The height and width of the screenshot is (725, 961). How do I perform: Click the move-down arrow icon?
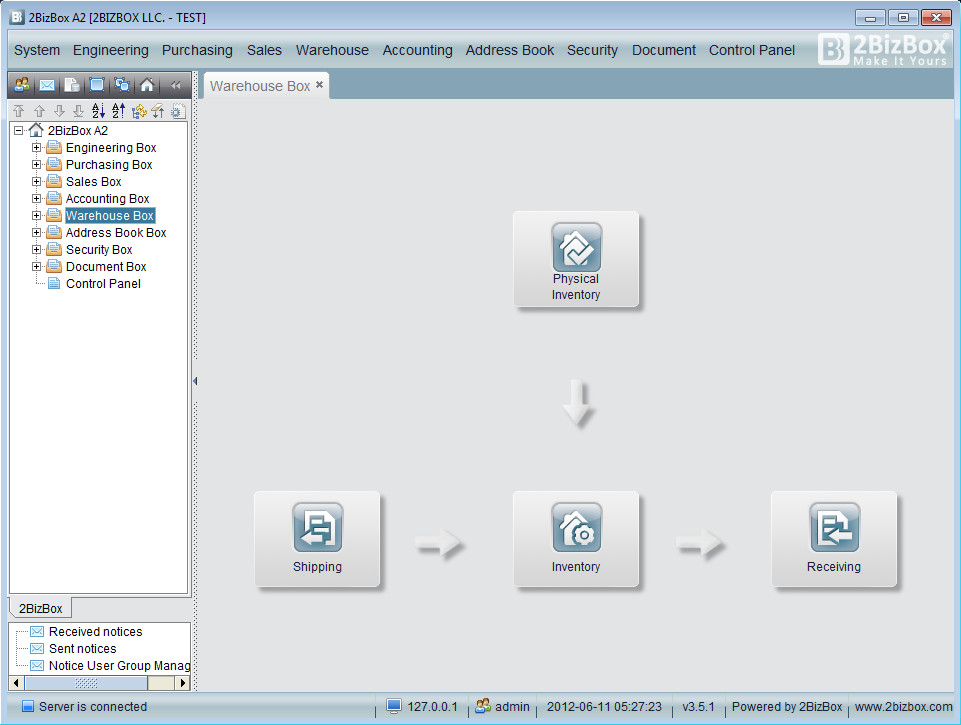59,111
